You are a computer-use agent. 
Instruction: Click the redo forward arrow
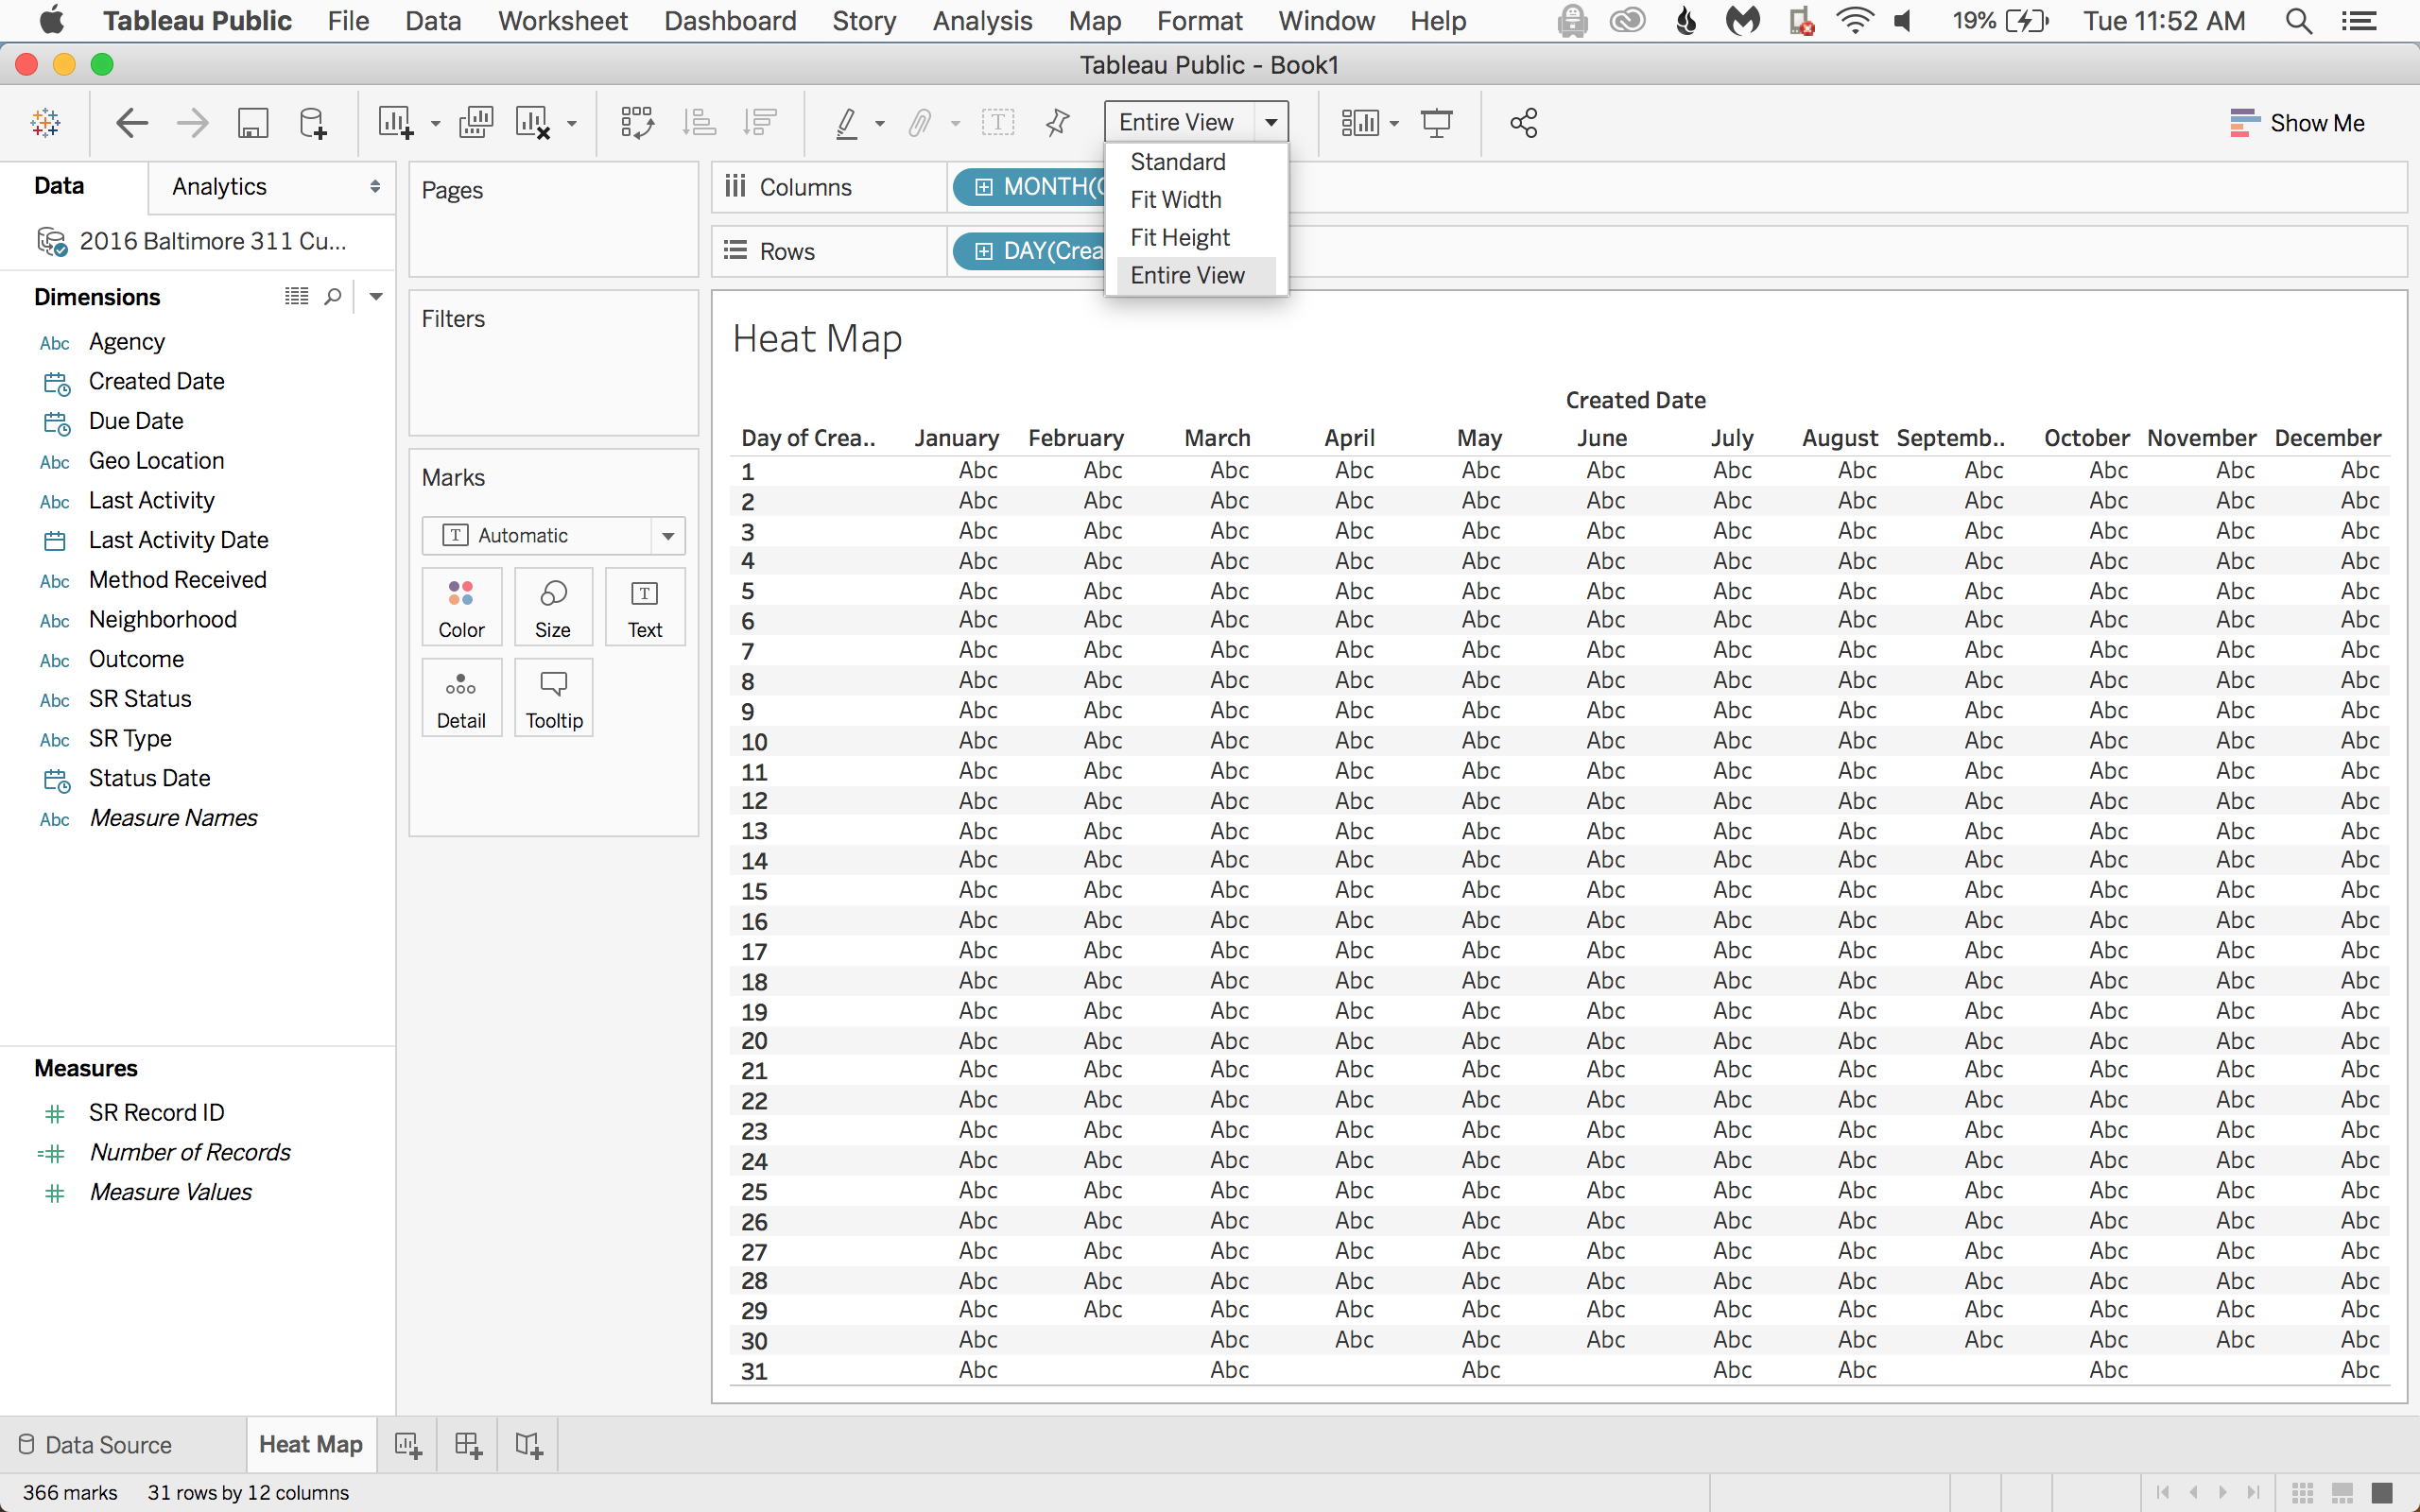[192, 123]
